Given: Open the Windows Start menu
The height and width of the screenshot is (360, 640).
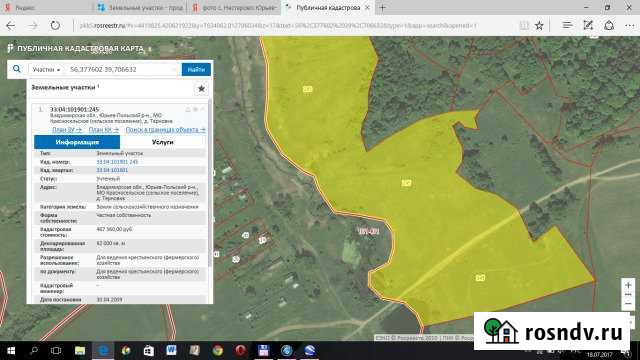Looking at the screenshot, I should pos(11,351).
